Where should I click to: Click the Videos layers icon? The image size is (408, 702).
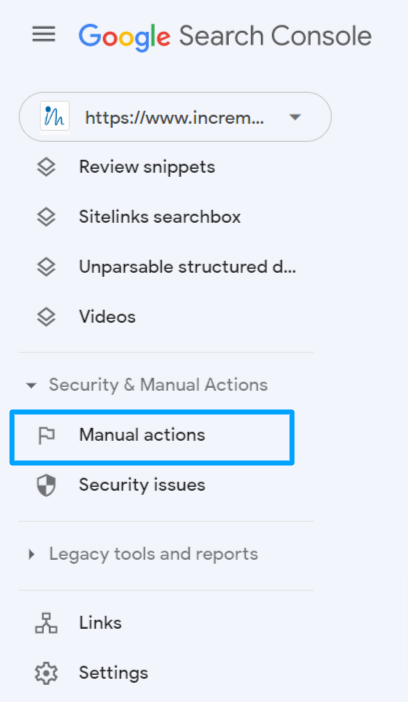click(x=46, y=317)
